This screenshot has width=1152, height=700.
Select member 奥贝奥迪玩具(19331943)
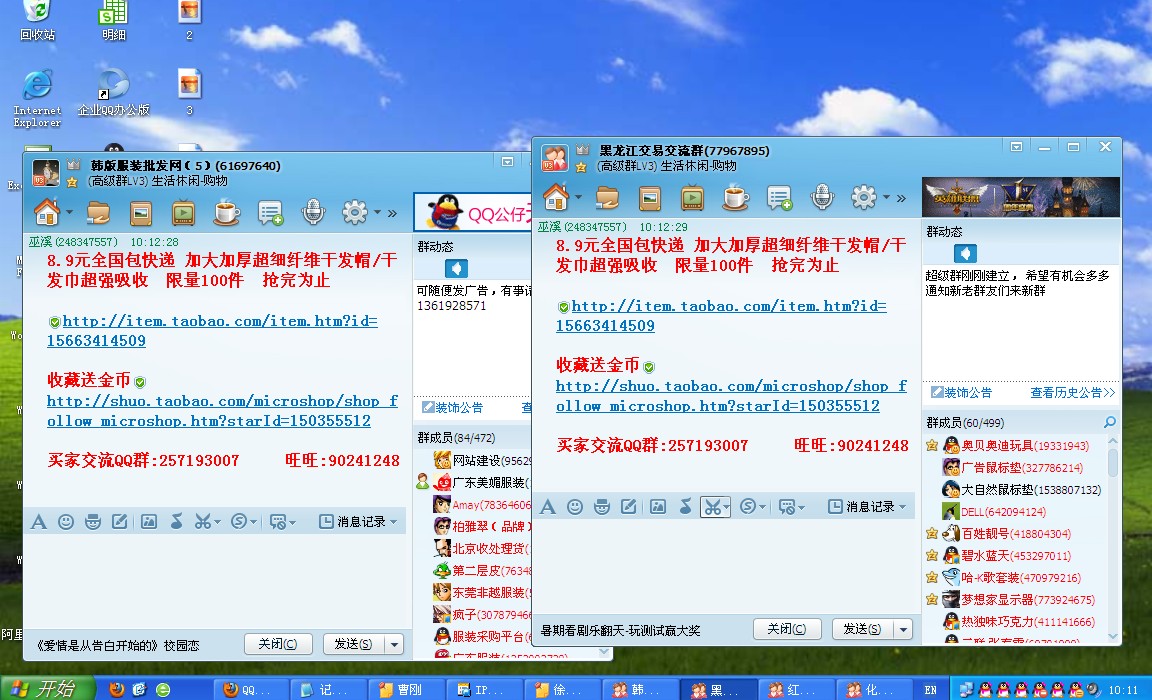pyautogui.click(x=1024, y=445)
